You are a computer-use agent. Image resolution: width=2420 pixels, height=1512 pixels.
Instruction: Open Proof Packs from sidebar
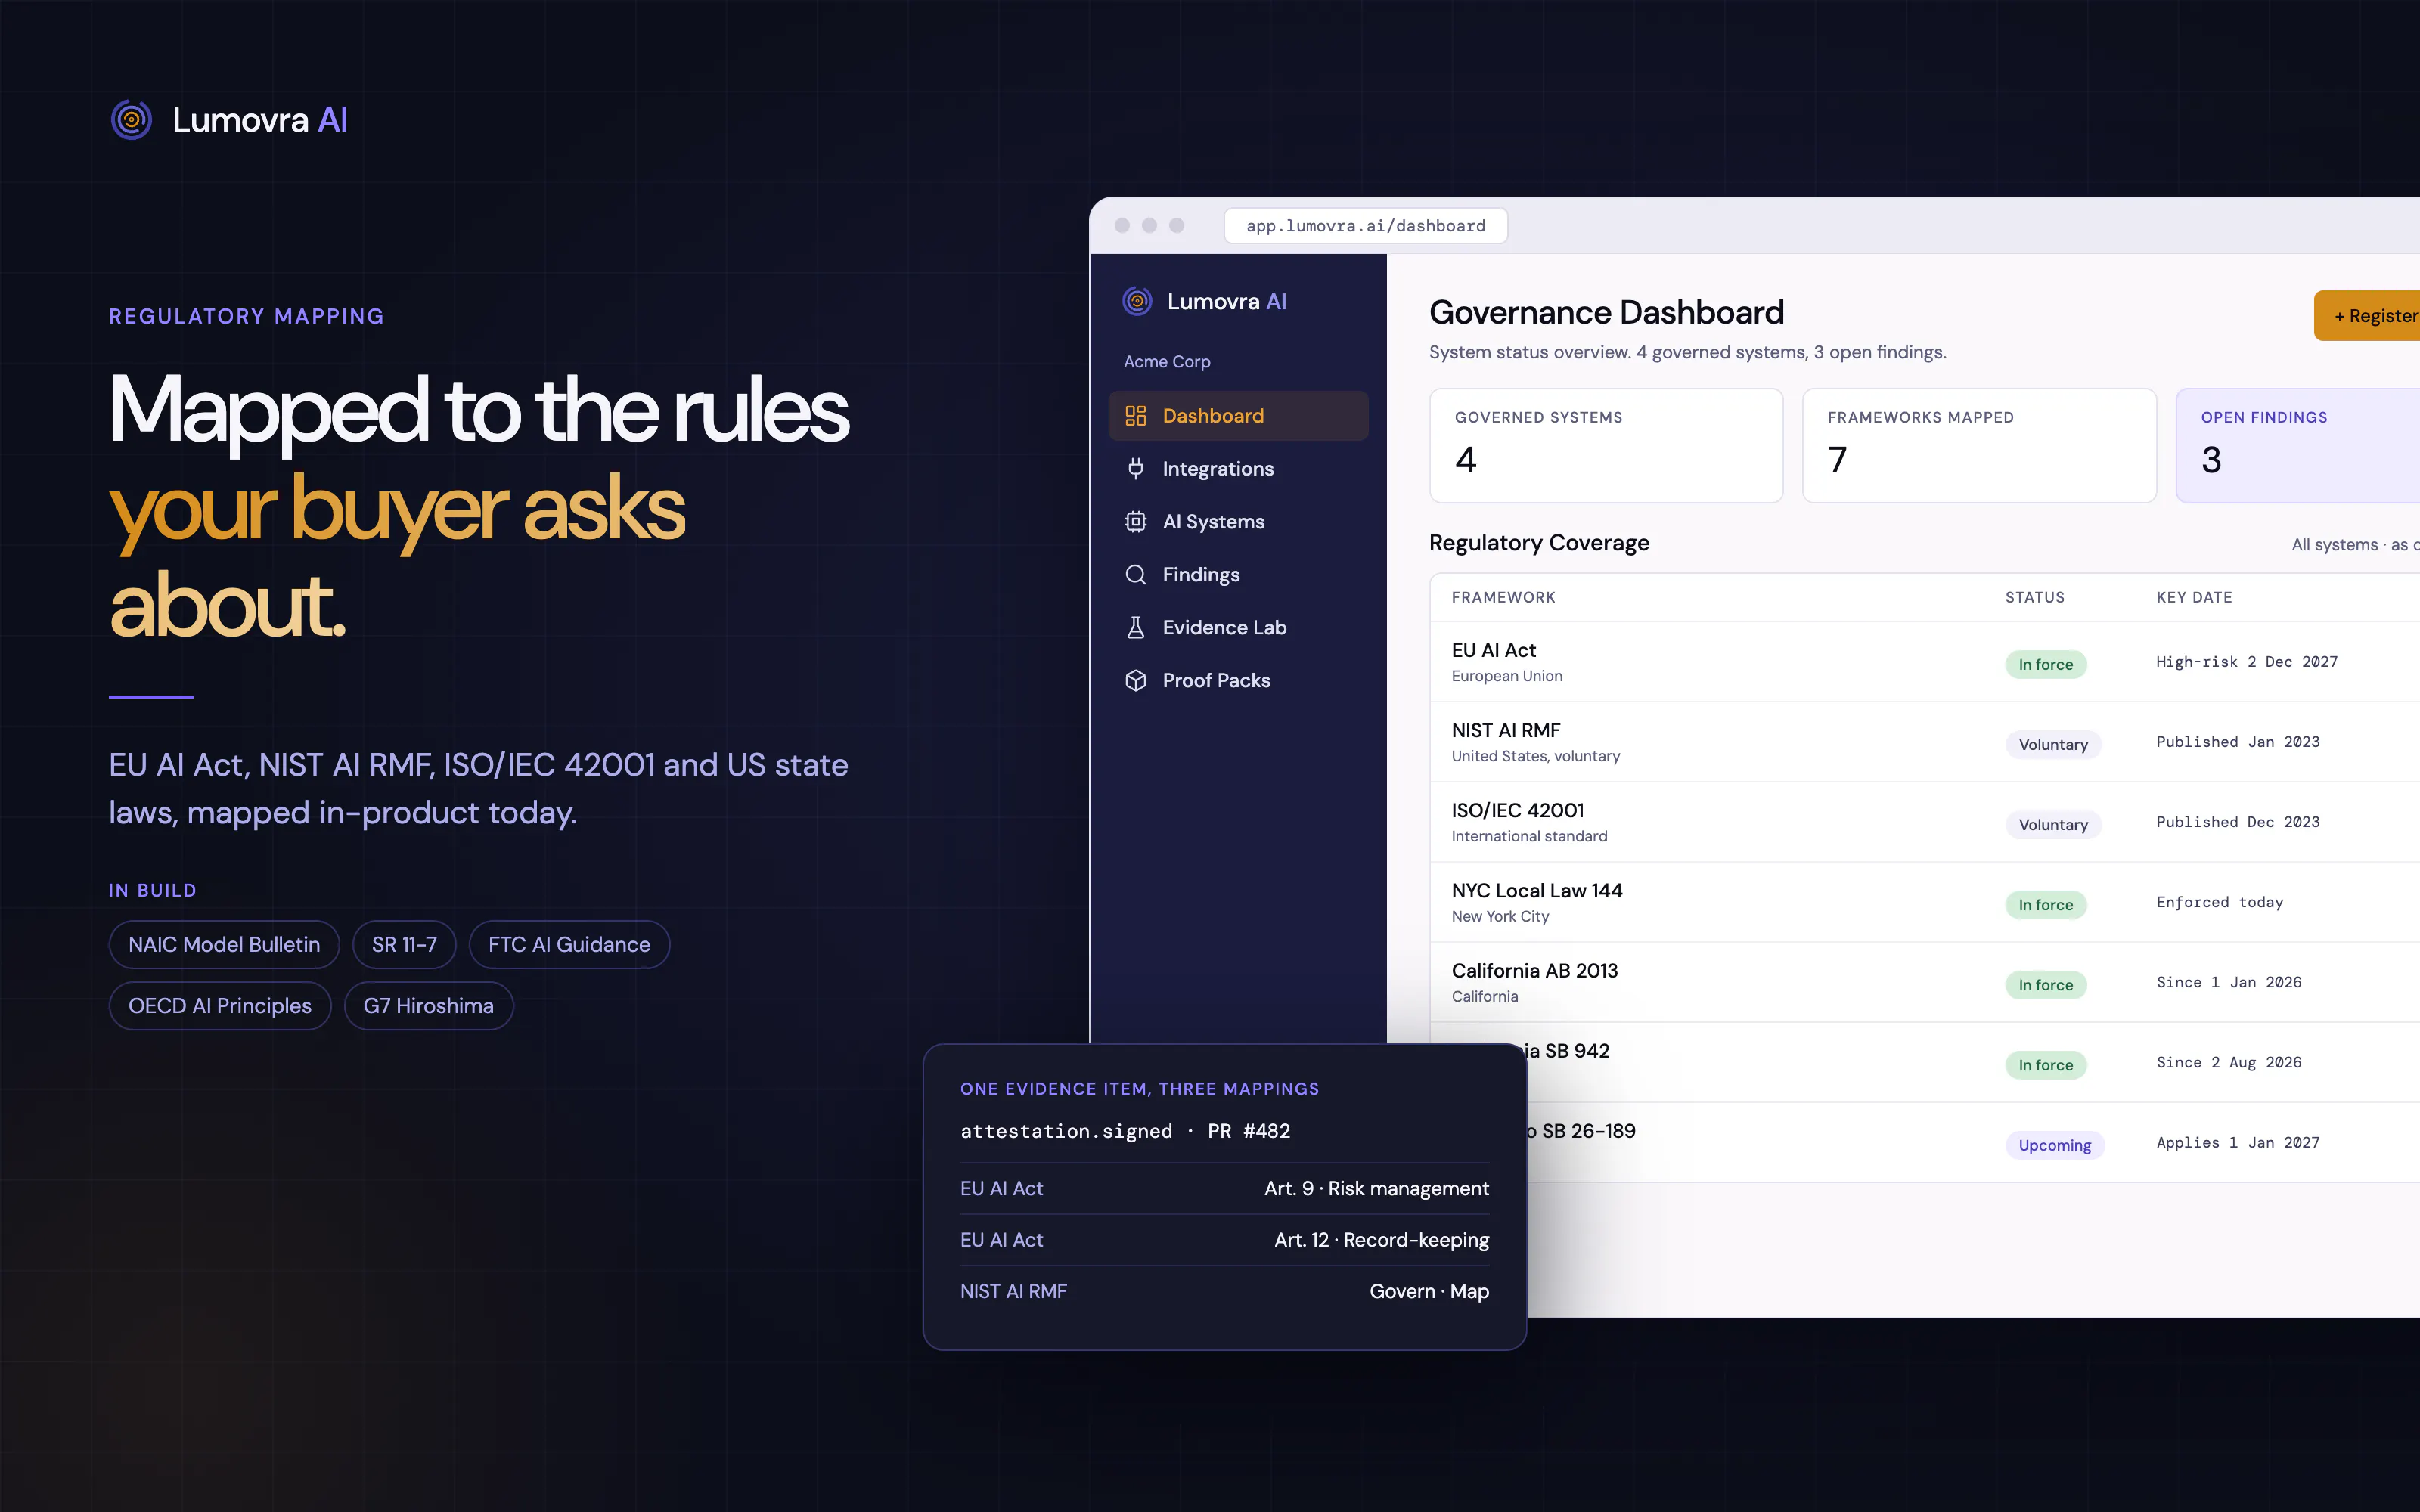point(1238,680)
